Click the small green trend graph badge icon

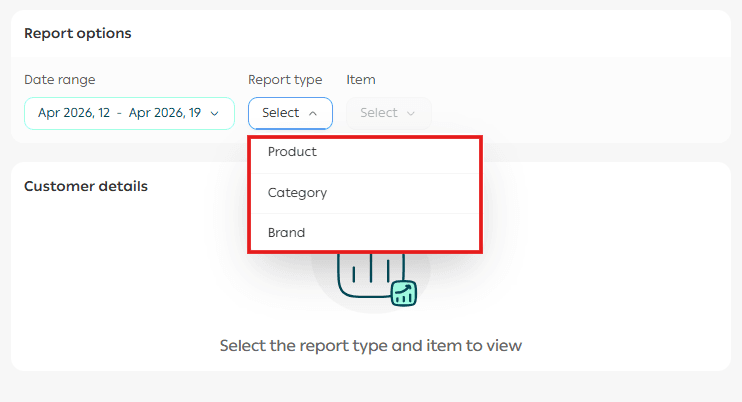(404, 293)
